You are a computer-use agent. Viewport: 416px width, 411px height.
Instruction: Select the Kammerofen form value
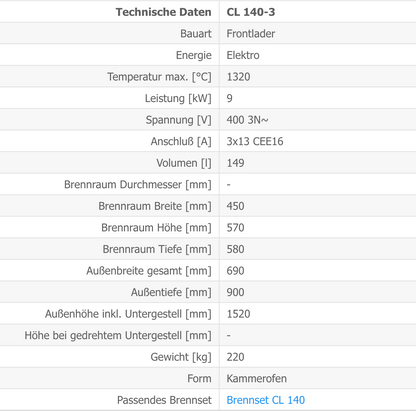(x=257, y=378)
